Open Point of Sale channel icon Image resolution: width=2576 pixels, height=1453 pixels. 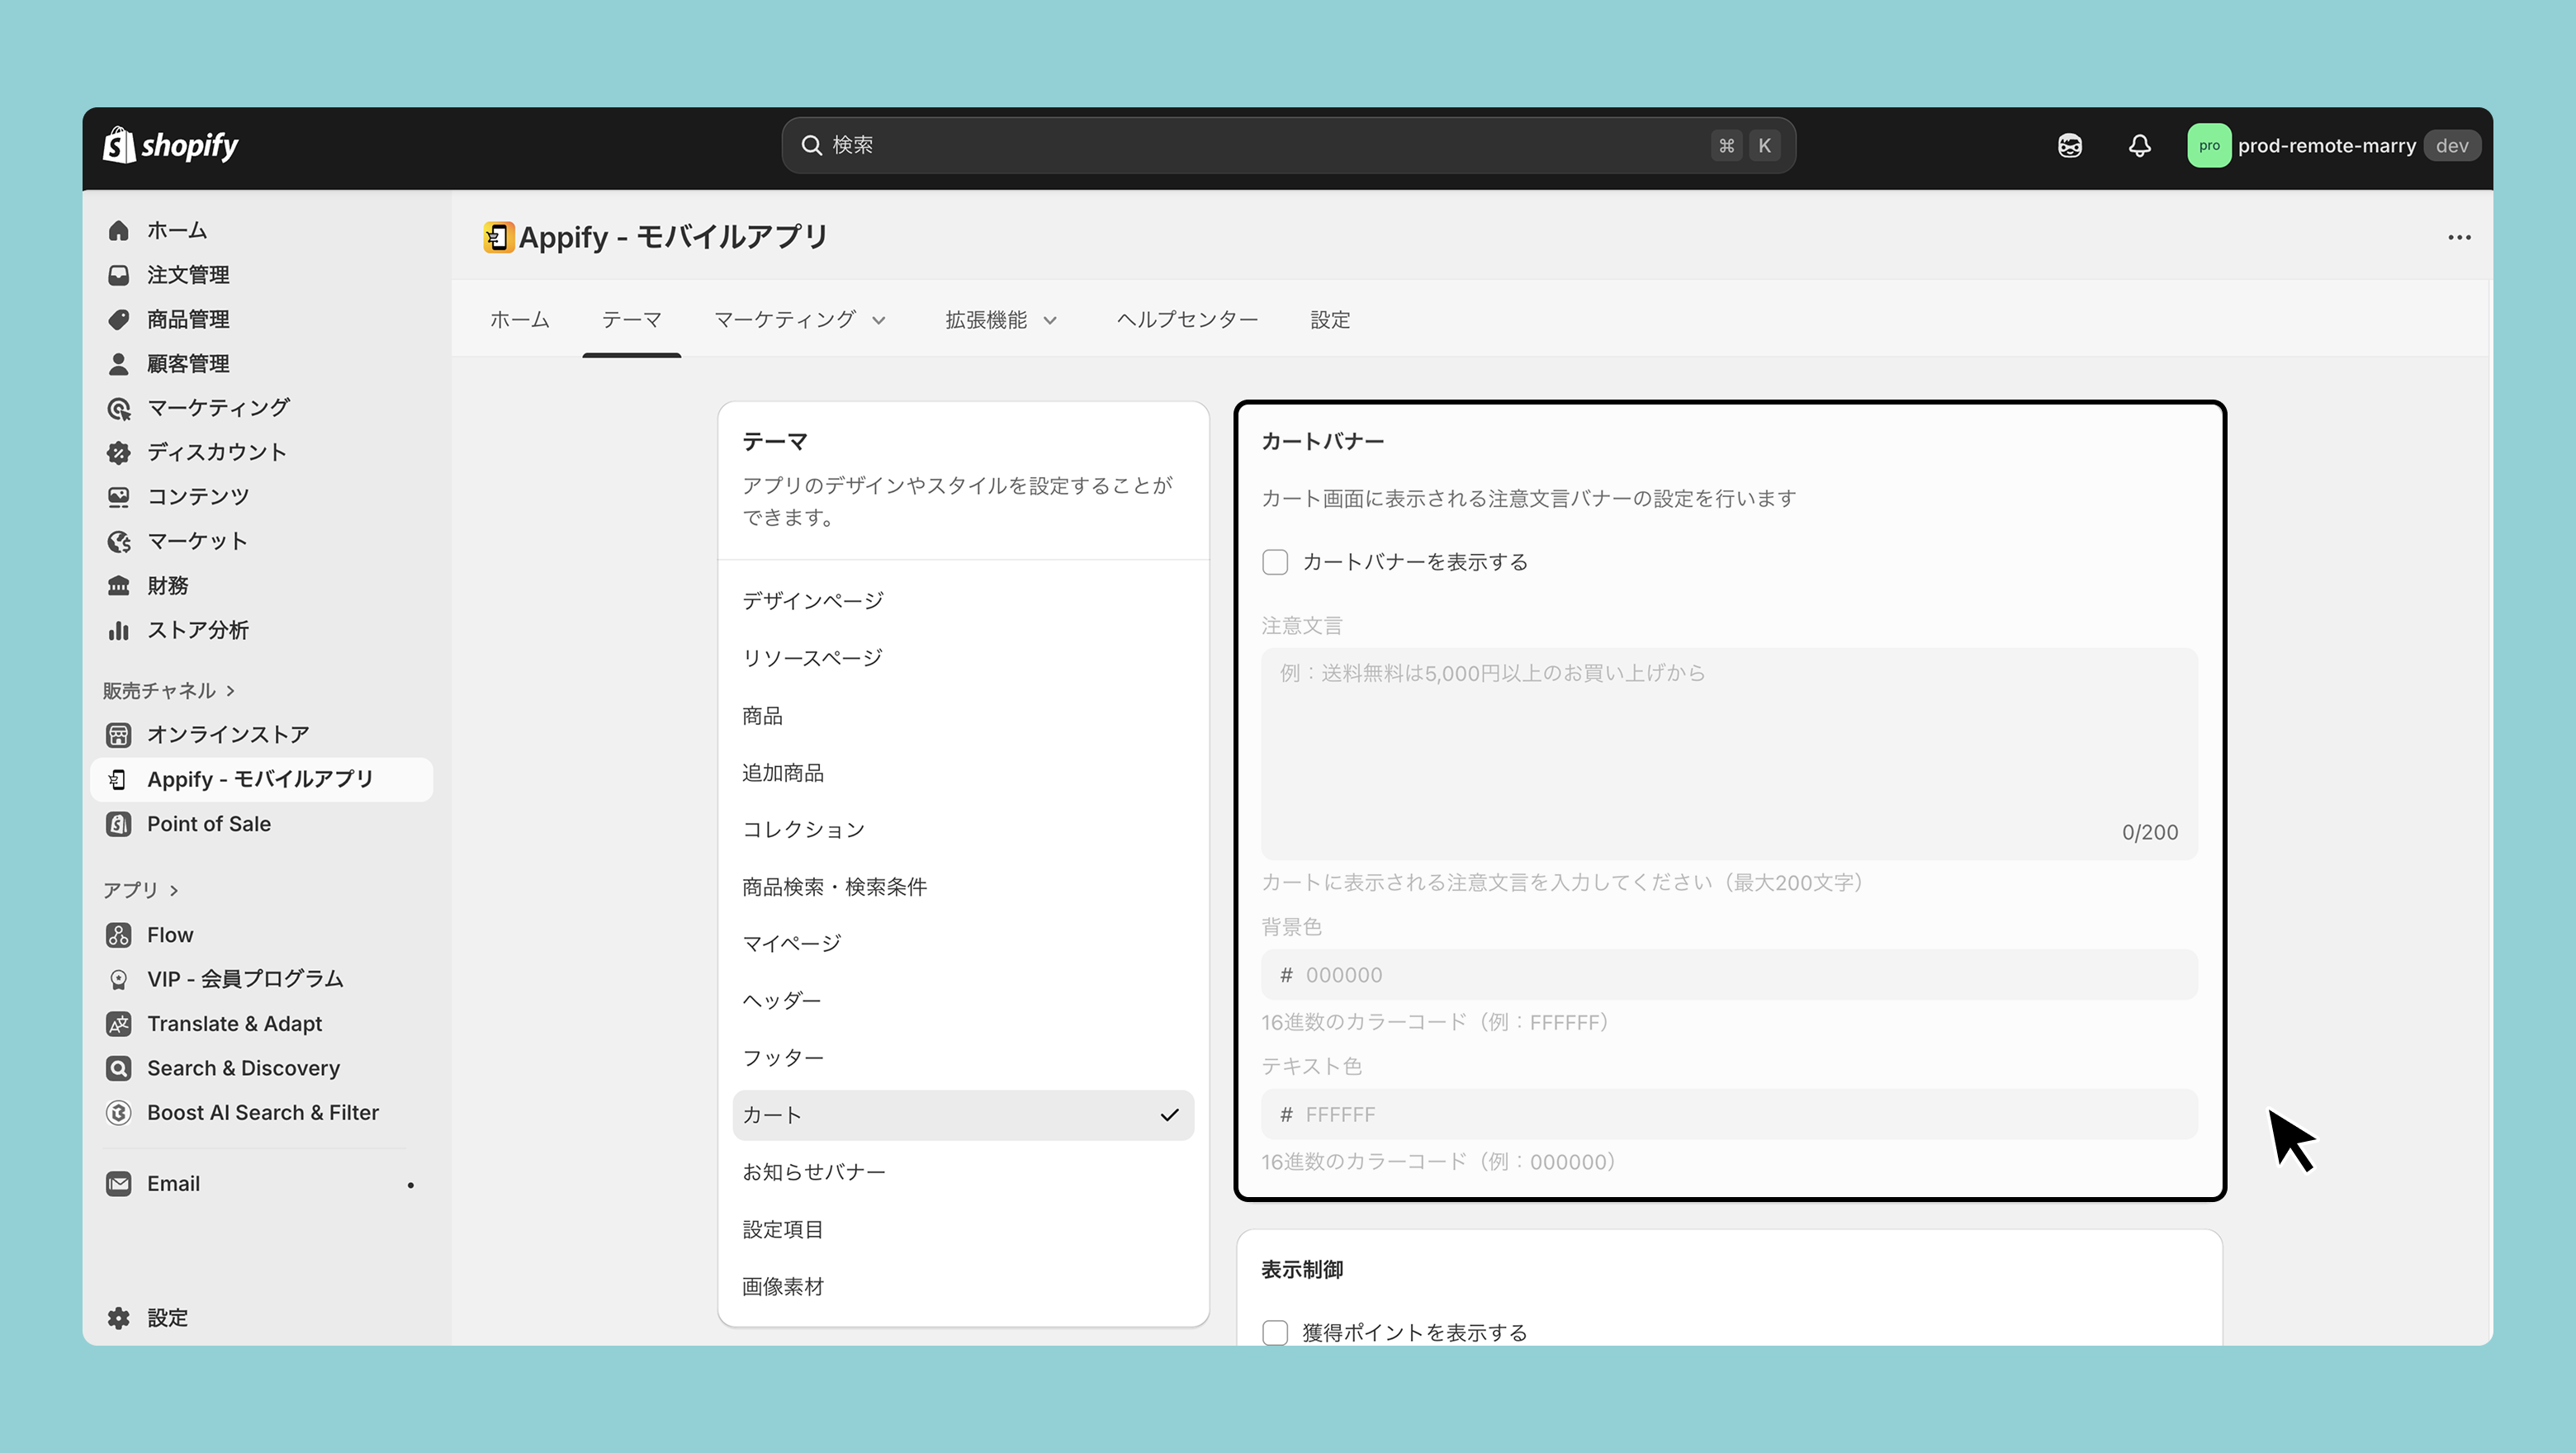(x=119, y=824)
